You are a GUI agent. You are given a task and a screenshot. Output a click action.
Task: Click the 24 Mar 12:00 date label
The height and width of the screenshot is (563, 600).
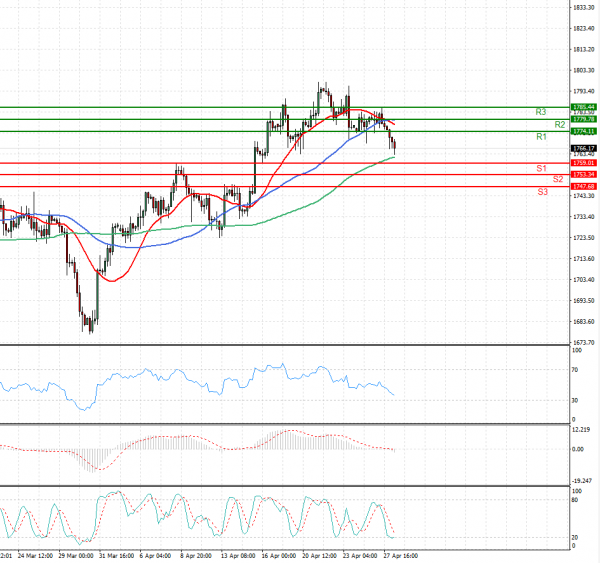35,556
